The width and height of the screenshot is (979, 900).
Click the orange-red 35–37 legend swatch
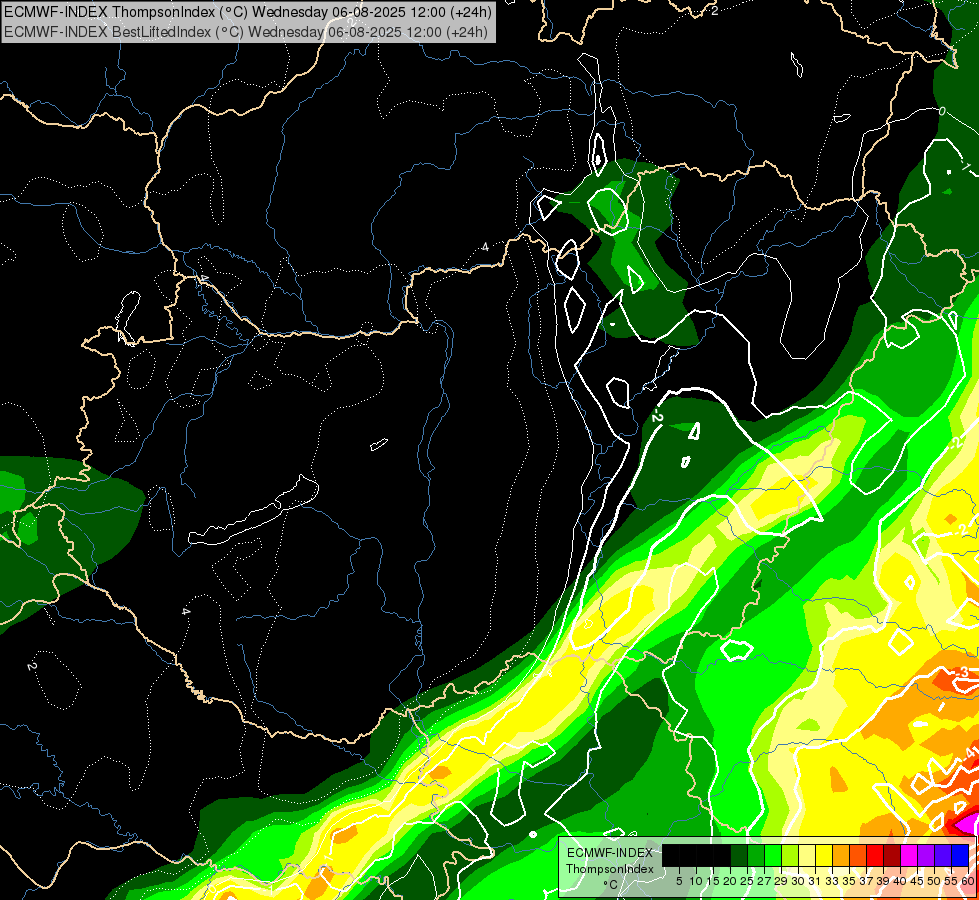pyautogui.click(x=858, y=855)
